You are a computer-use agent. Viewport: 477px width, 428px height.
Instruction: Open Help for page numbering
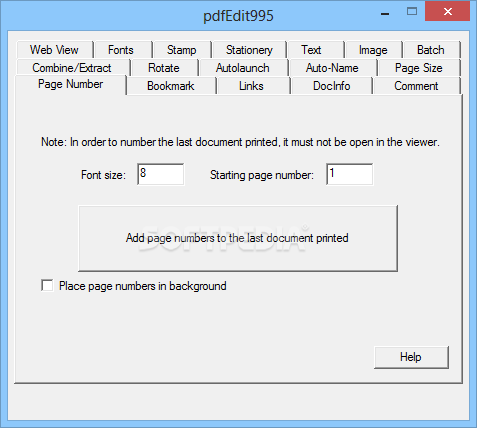411,357
